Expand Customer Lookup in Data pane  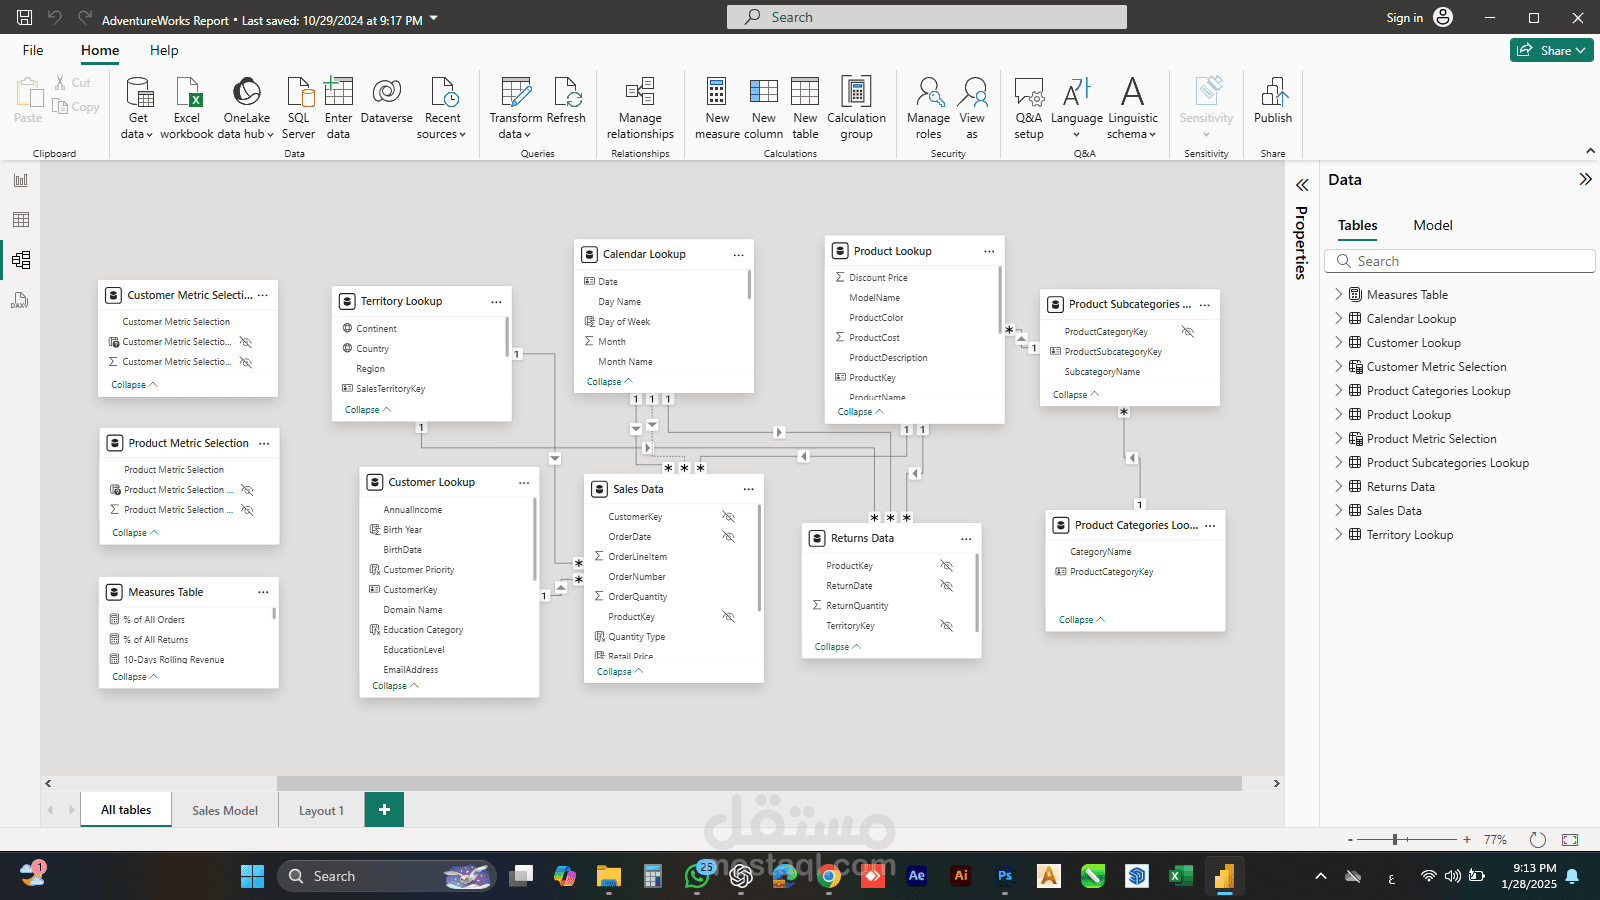(1339, 343)
